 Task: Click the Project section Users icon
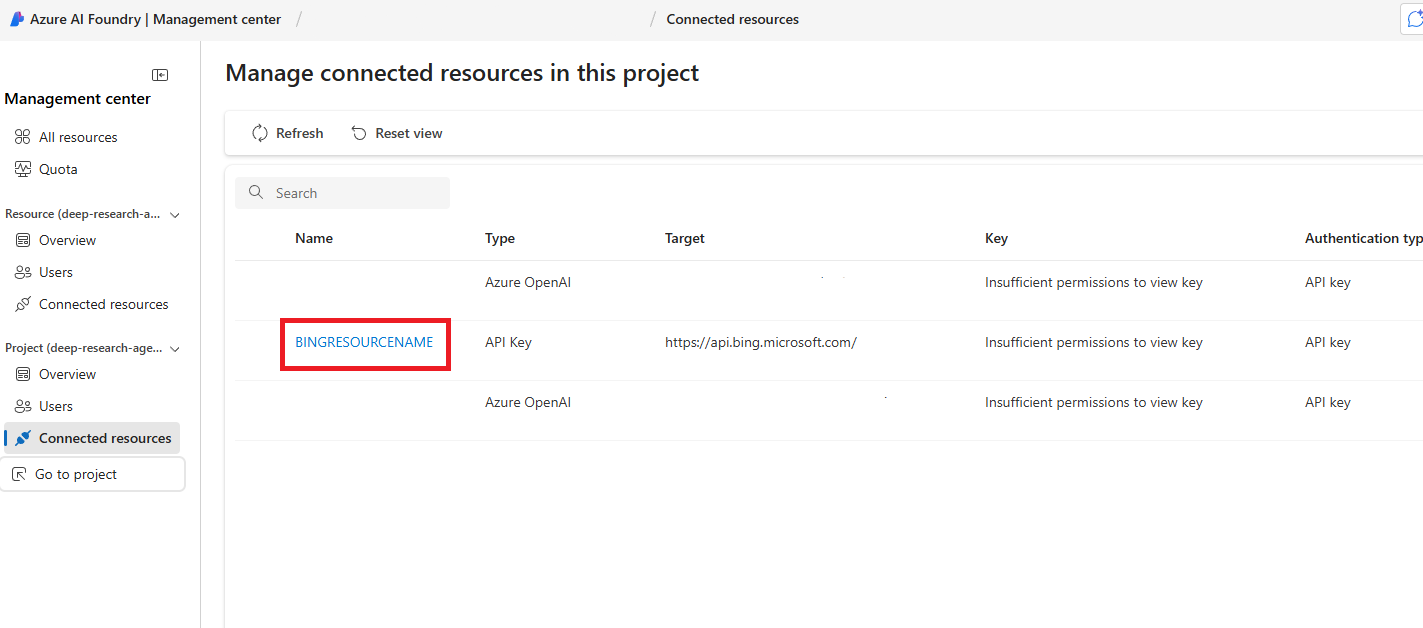pos(22,406)
